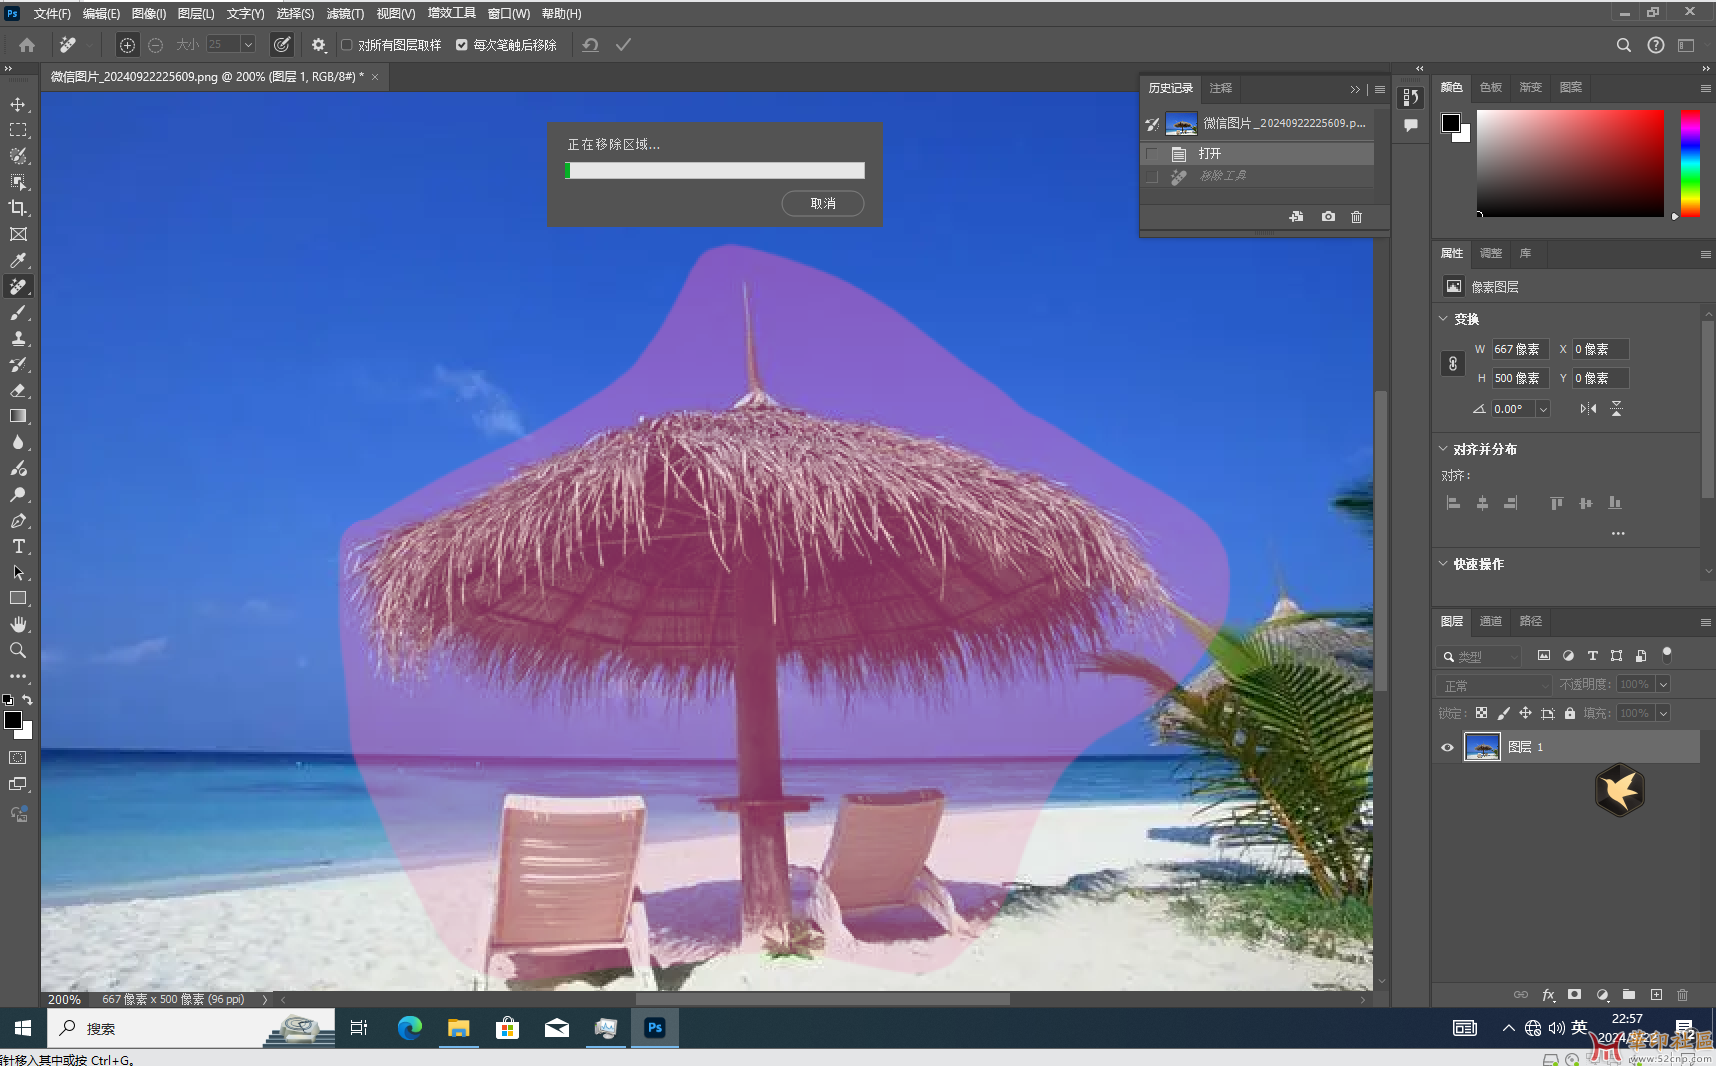Create new snapshot with camera icon
The image size is (1716, 1066).
(1328, 217)
